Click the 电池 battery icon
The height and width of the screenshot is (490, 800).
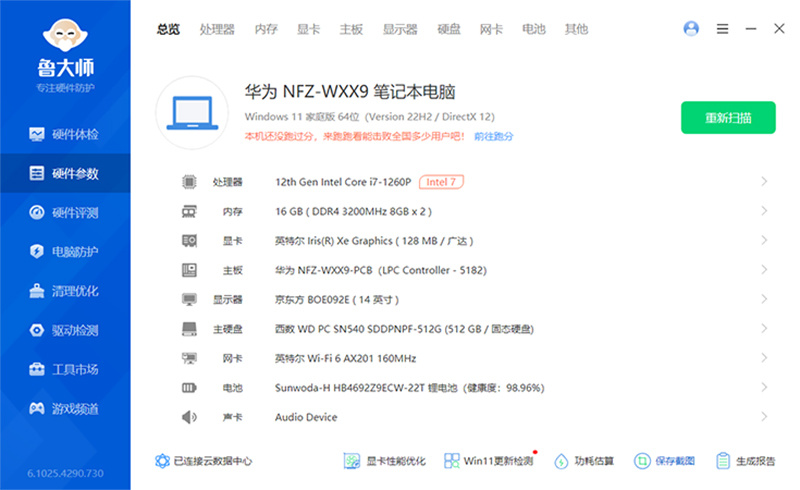189,388
